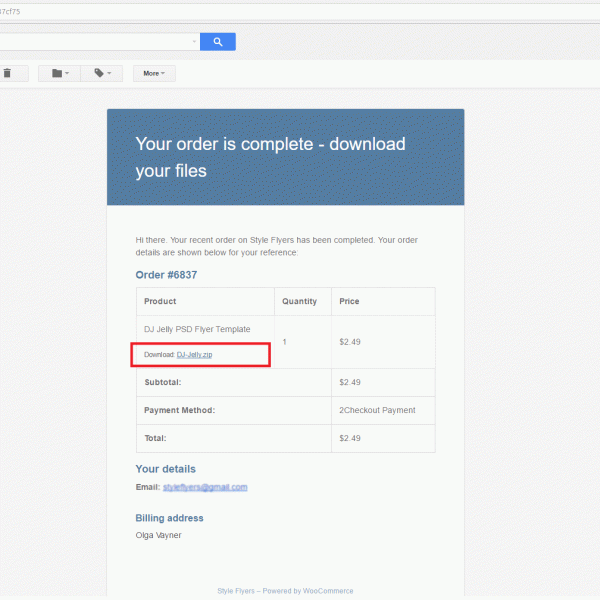Image resolution: width=600 pixels, height=600 pixels.
Task: Open Style Flyers footer link
Action: (236, 591)
